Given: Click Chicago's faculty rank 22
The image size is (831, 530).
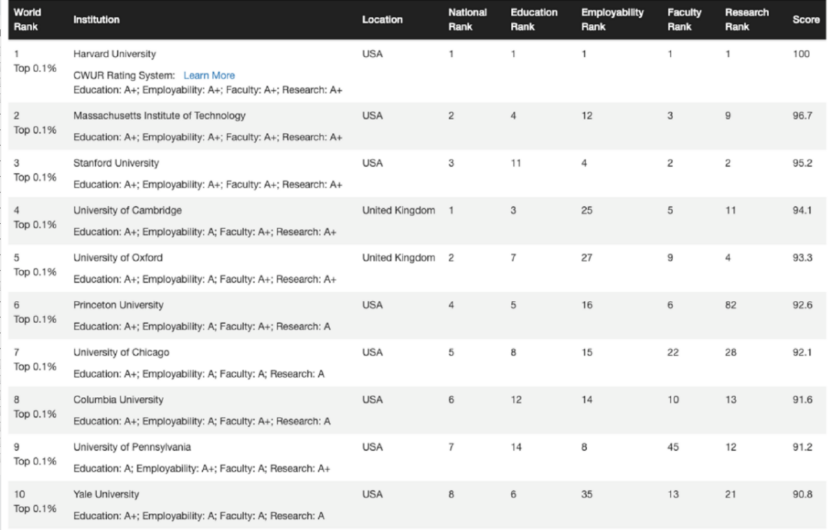Looking at the screenshot, I should coord(673,352).
